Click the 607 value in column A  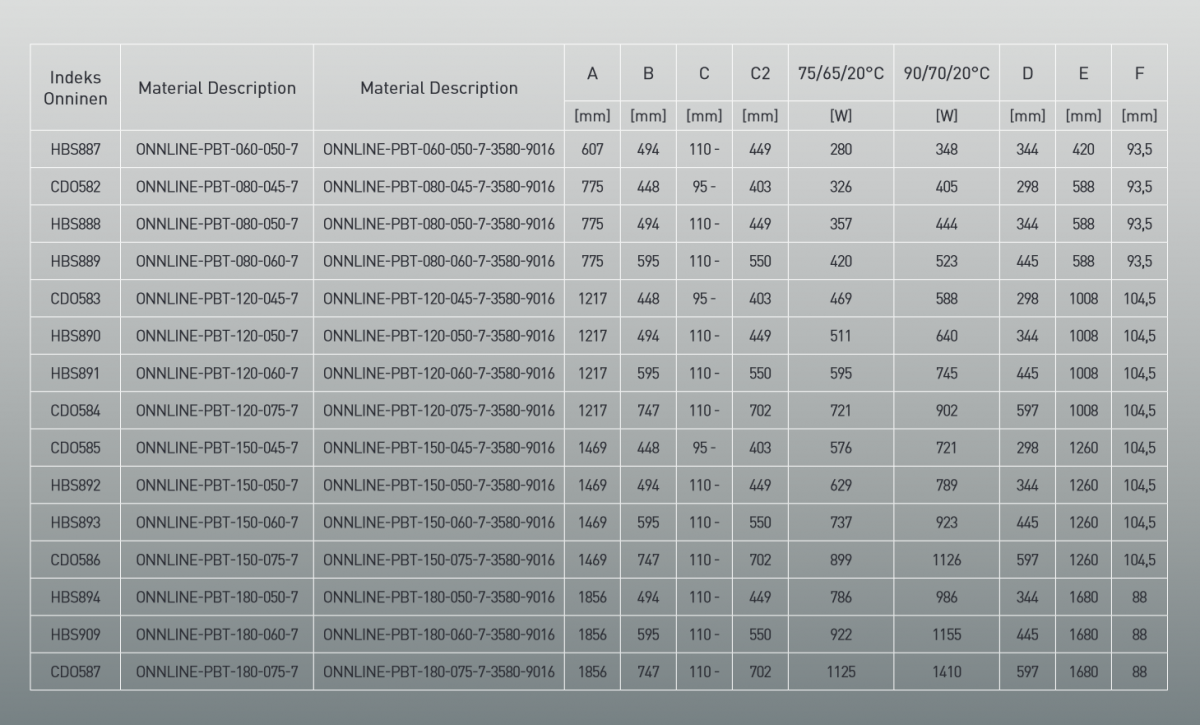pos(592,150)
